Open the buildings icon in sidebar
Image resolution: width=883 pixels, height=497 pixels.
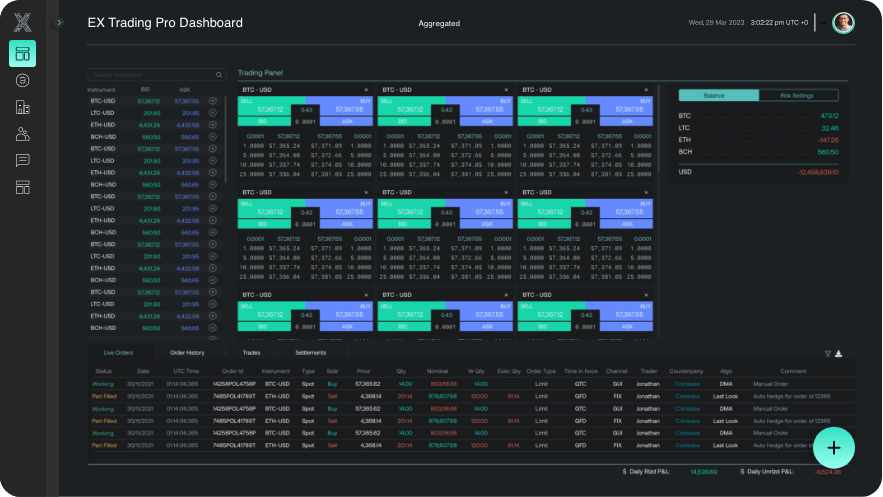pos(22,107)
